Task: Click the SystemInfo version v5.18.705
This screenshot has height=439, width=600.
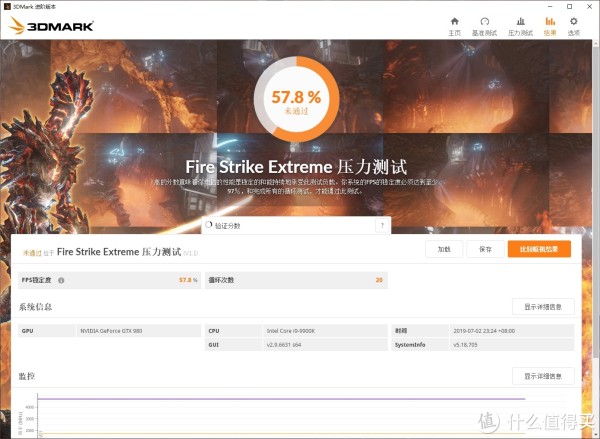Action: click(465, 345)
